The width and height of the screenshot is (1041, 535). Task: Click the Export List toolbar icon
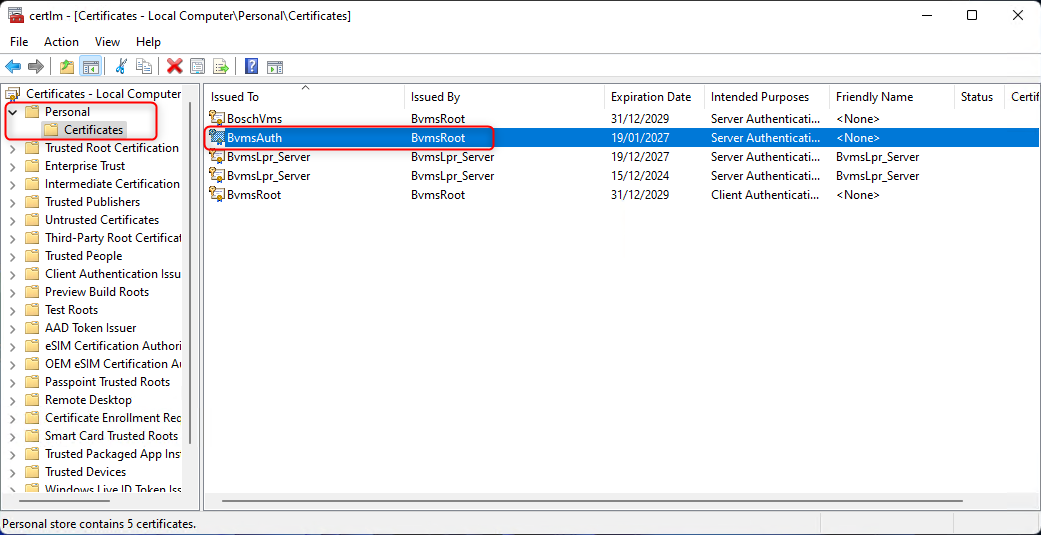[x=221, y=66]
